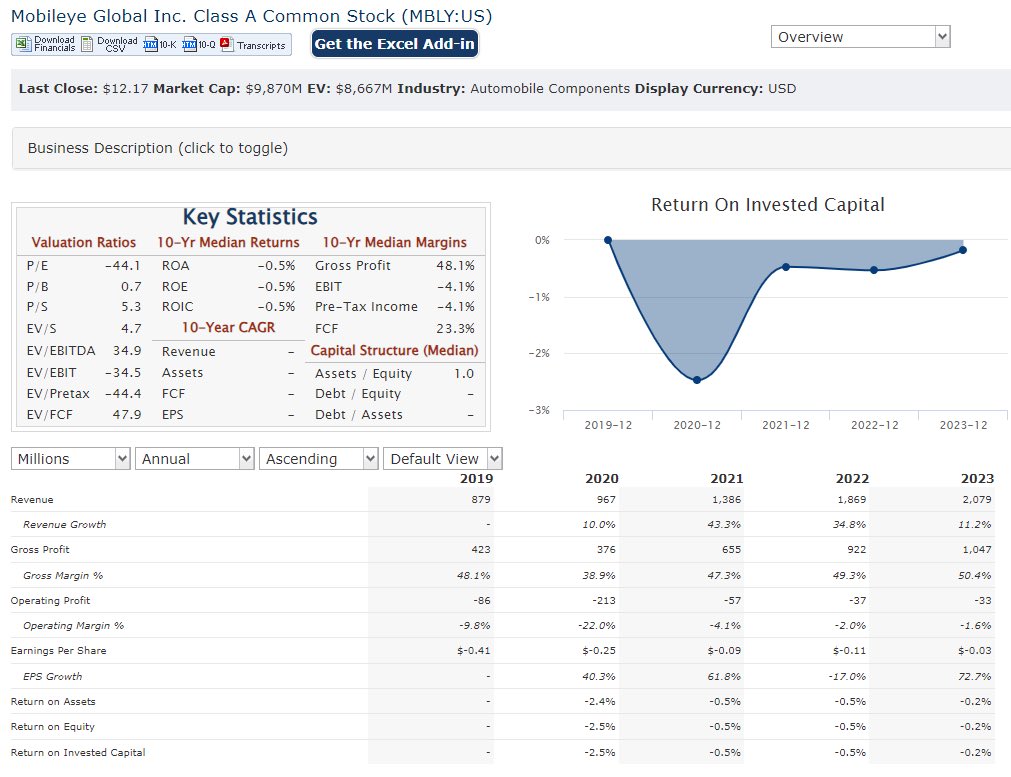
Task: Open the 10-K HTML document icon
Action: (x=150, y=44)
